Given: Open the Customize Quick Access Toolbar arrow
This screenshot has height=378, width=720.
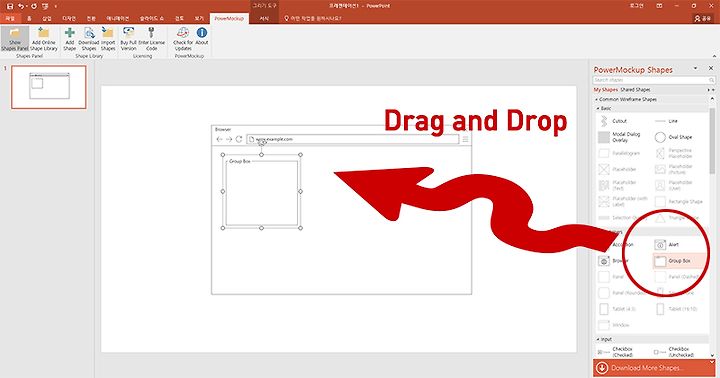Looking at the screenshot, I should coord(56,6).
